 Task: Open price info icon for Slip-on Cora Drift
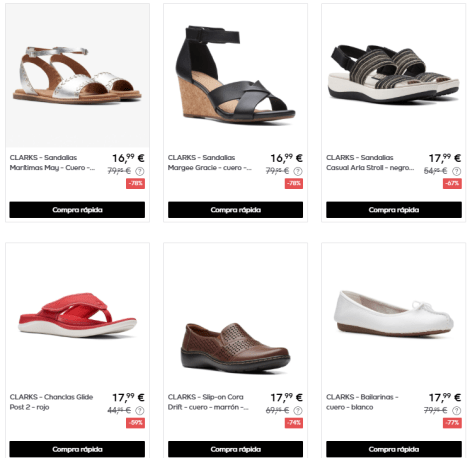pos(298,411)
